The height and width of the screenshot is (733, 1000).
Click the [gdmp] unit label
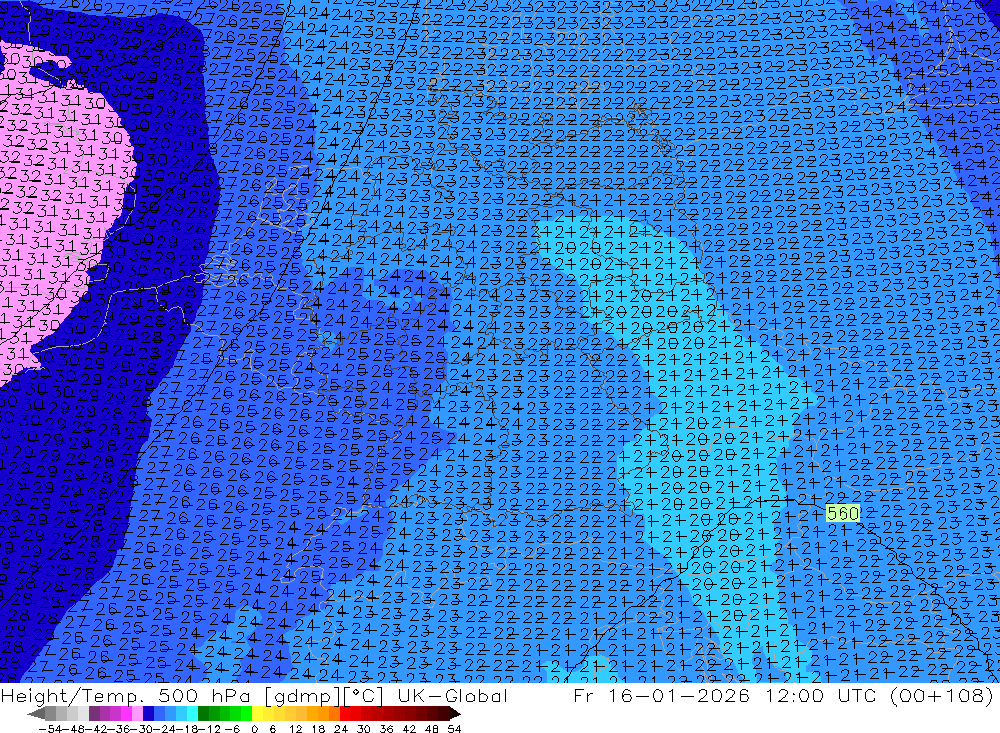click(x=302, y=696)
